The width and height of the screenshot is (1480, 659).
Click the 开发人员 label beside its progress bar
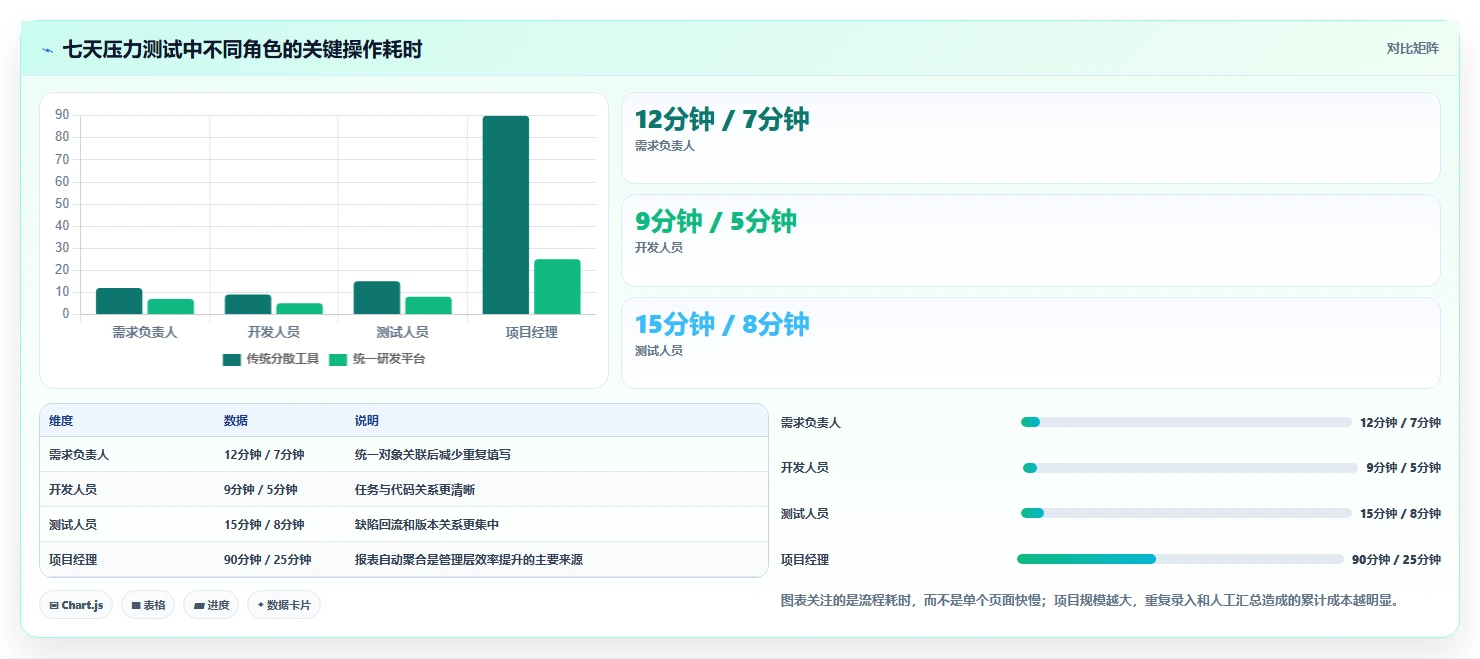(805, 468)
